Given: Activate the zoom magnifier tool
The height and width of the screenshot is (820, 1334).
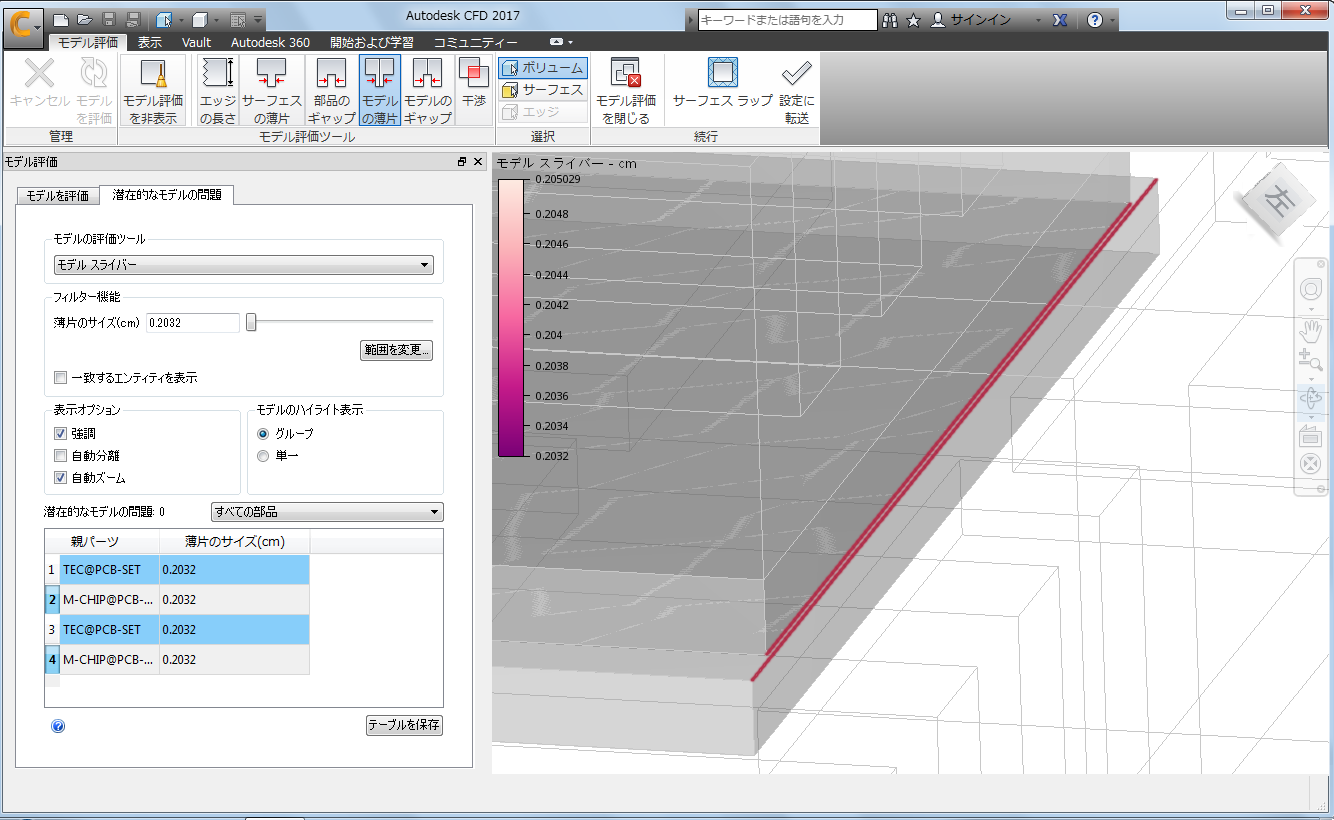Looking at the screenshot, I should point(1310,361).
